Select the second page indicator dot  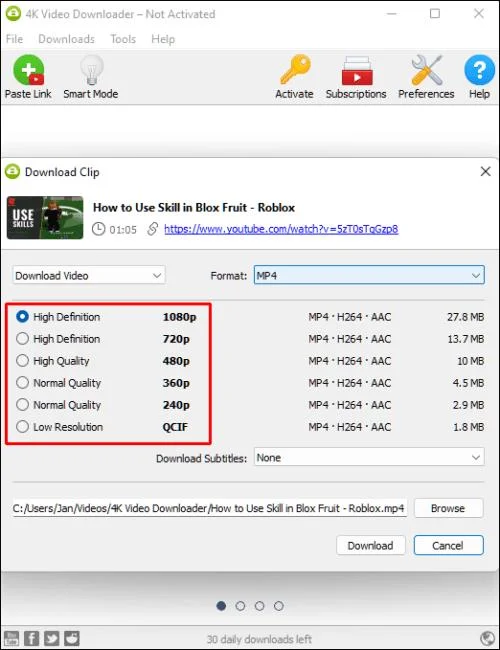[x=240, y=606]
